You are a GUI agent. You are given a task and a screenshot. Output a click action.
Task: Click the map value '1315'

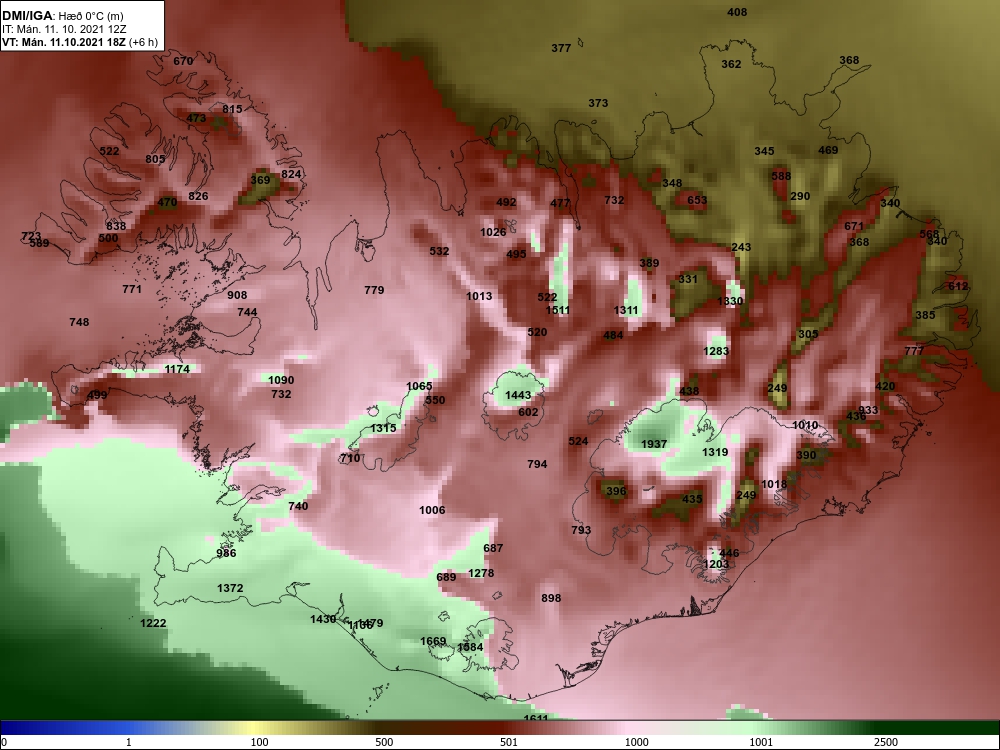click(383, 429)
